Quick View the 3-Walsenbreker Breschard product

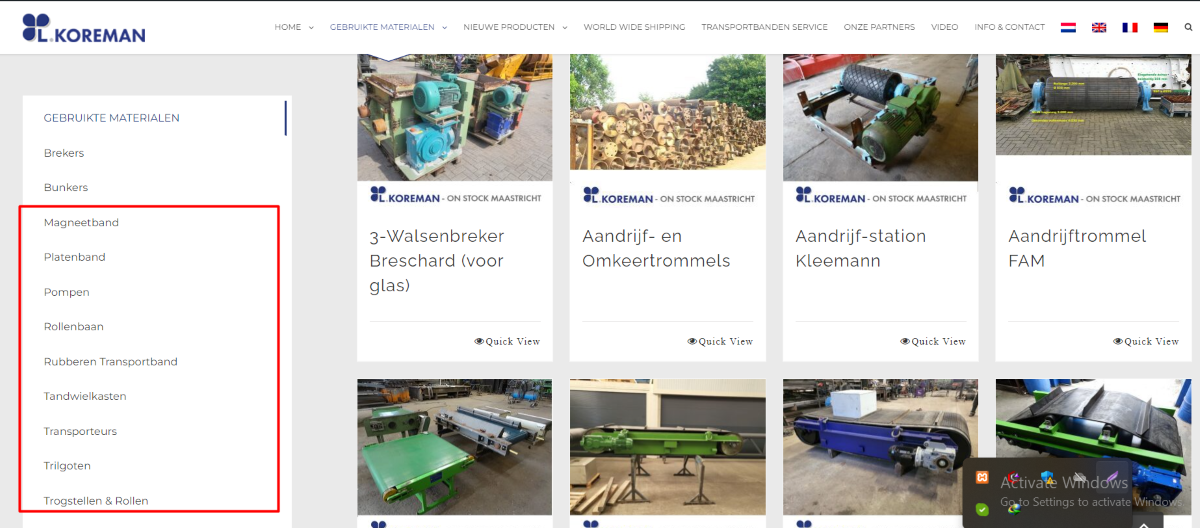click(x=507, y=341)
